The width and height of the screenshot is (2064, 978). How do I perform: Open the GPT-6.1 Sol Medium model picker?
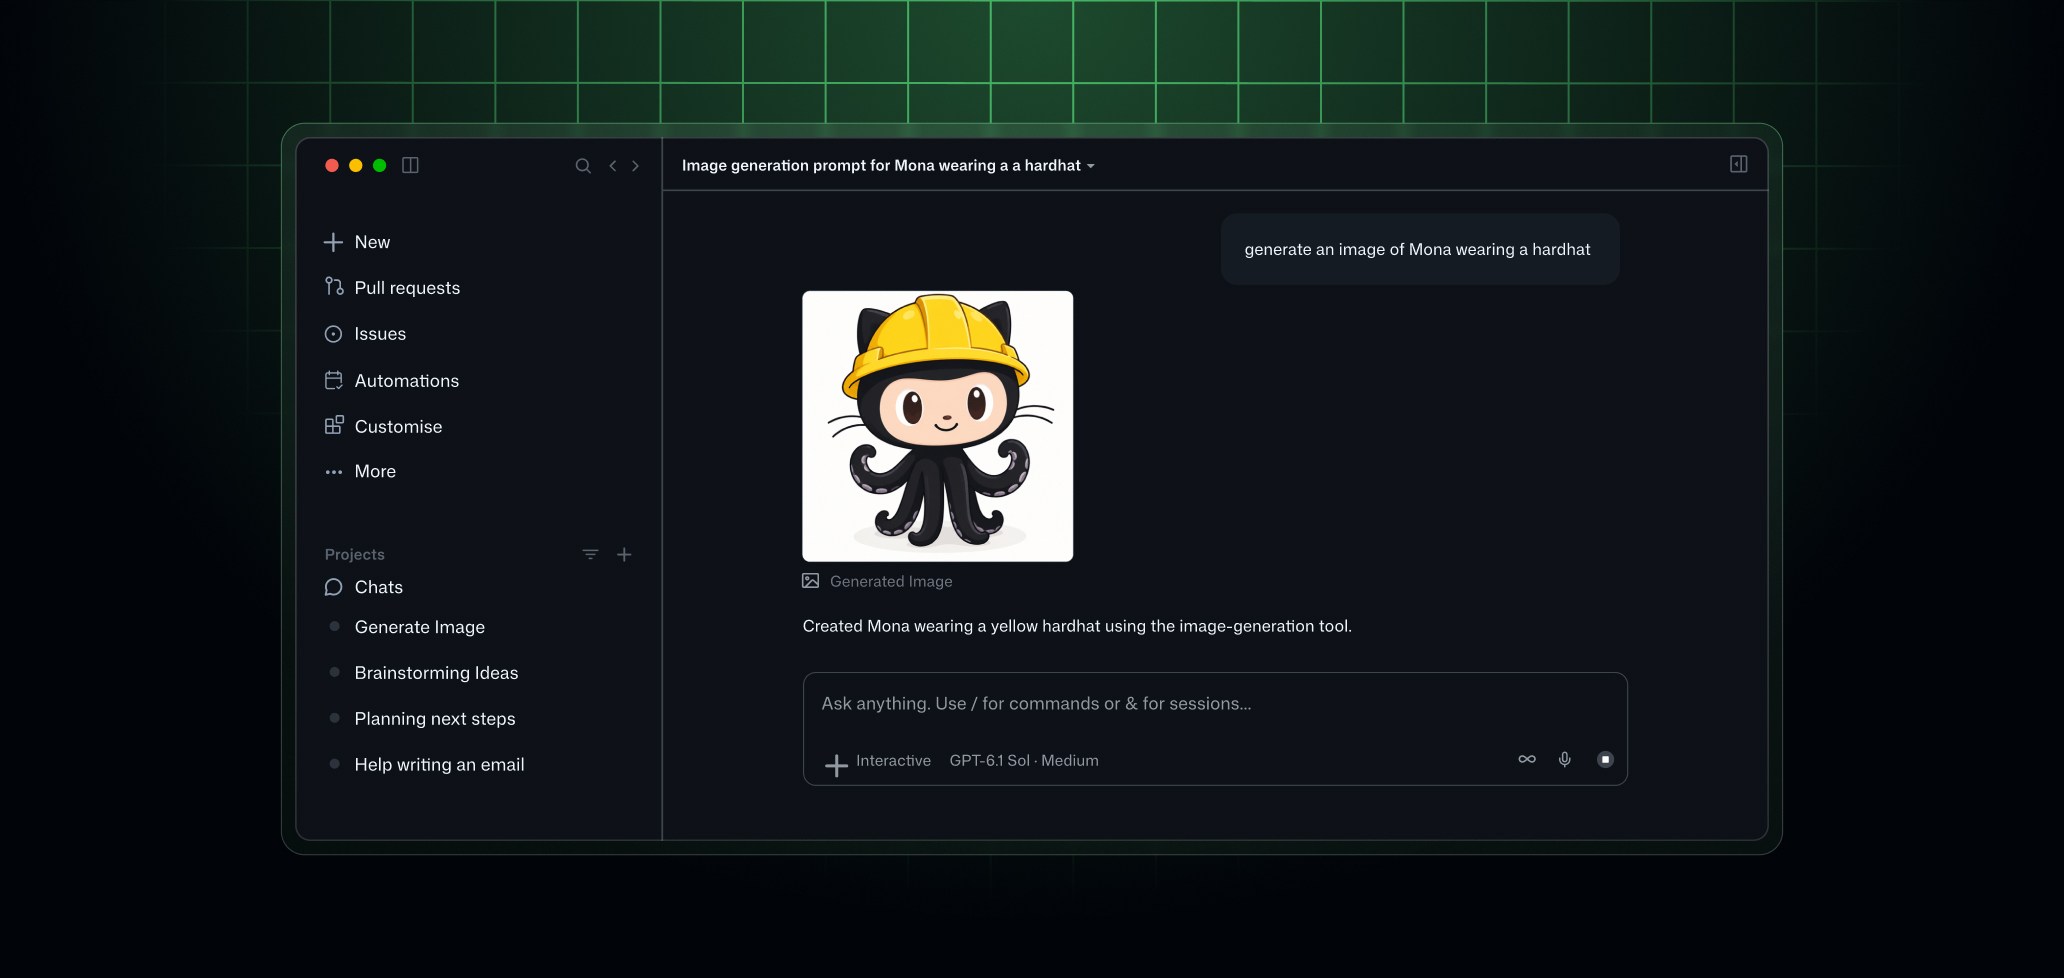(x=1024, y=761)
